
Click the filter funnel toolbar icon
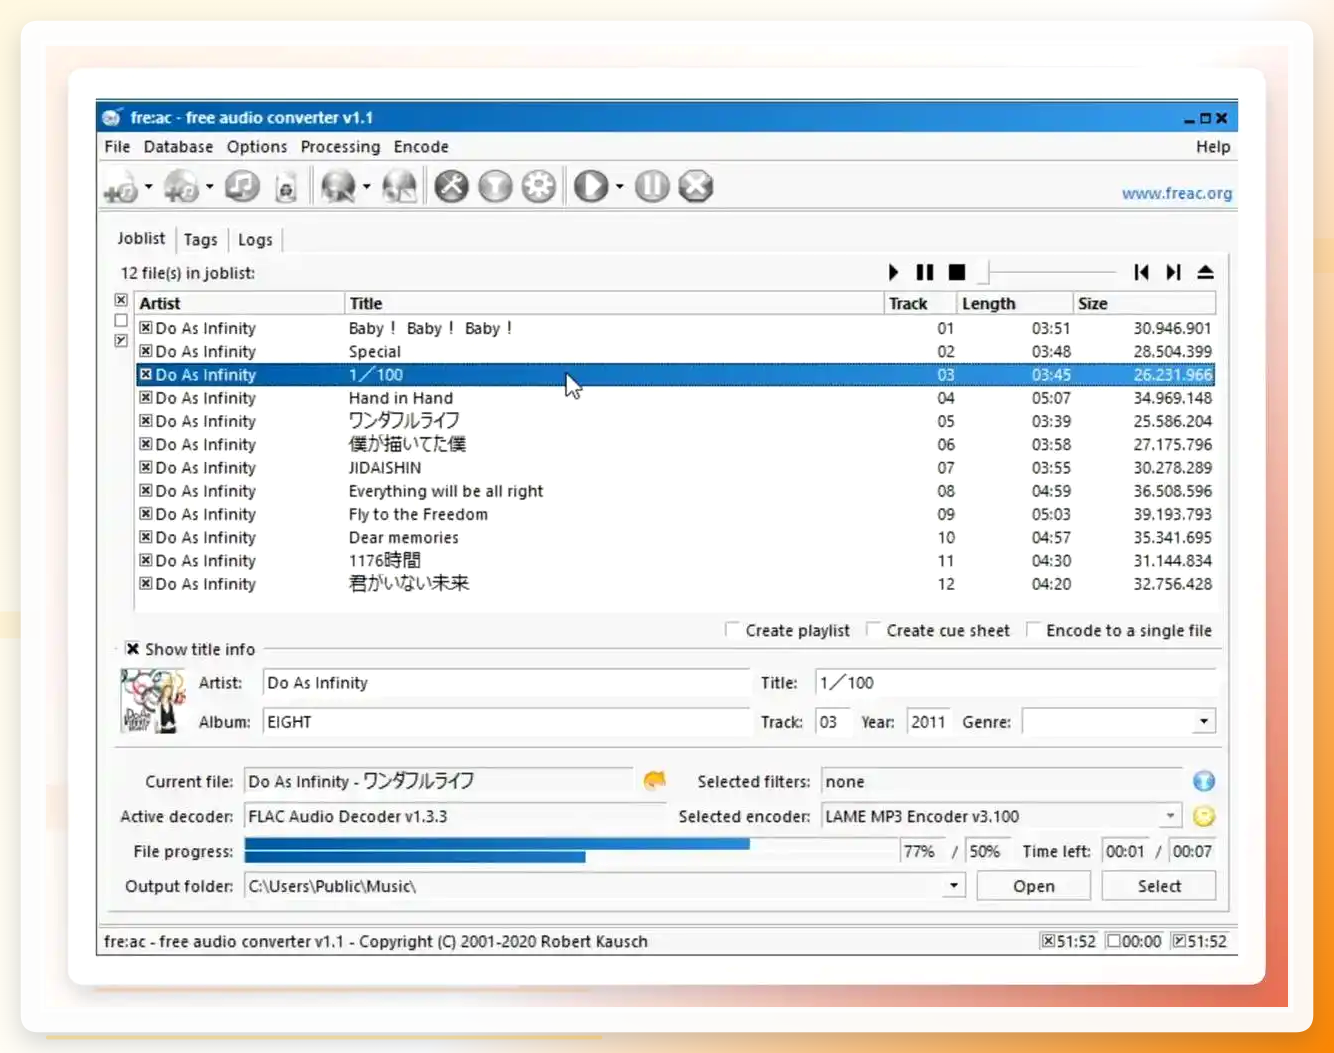coord(495,186)
